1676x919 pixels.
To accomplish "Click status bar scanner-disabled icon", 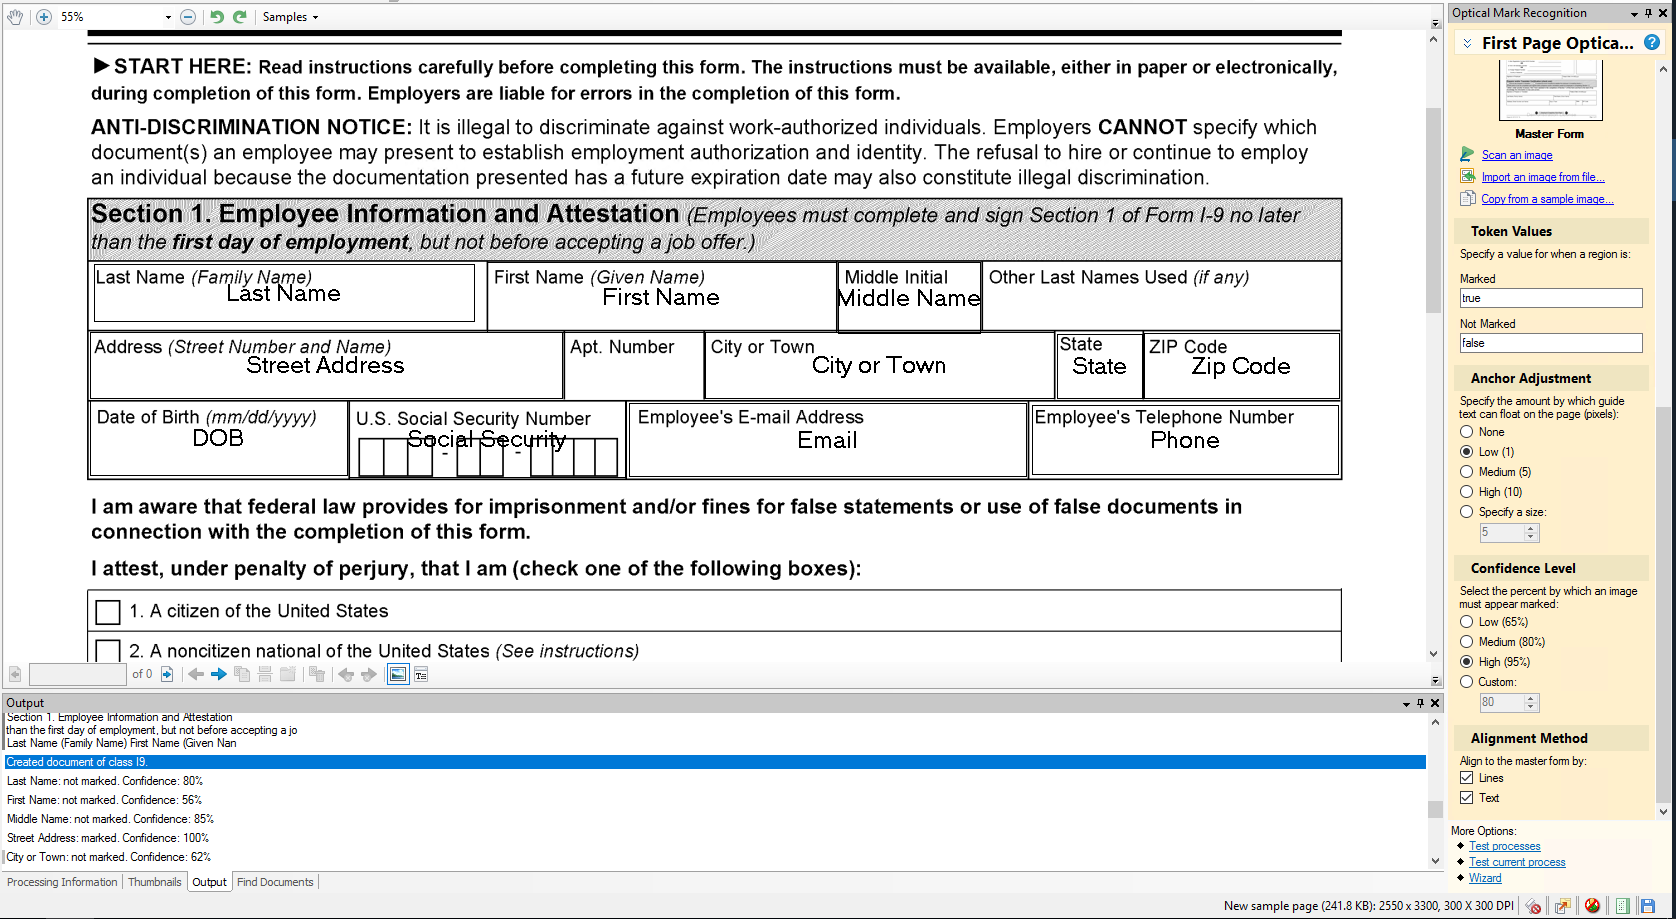I will point(1533,906).
